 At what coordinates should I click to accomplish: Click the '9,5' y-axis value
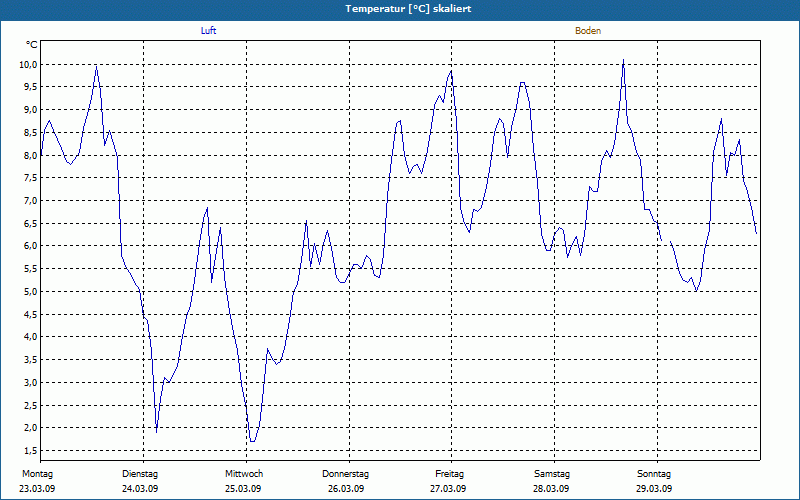[x=31, y=87]
